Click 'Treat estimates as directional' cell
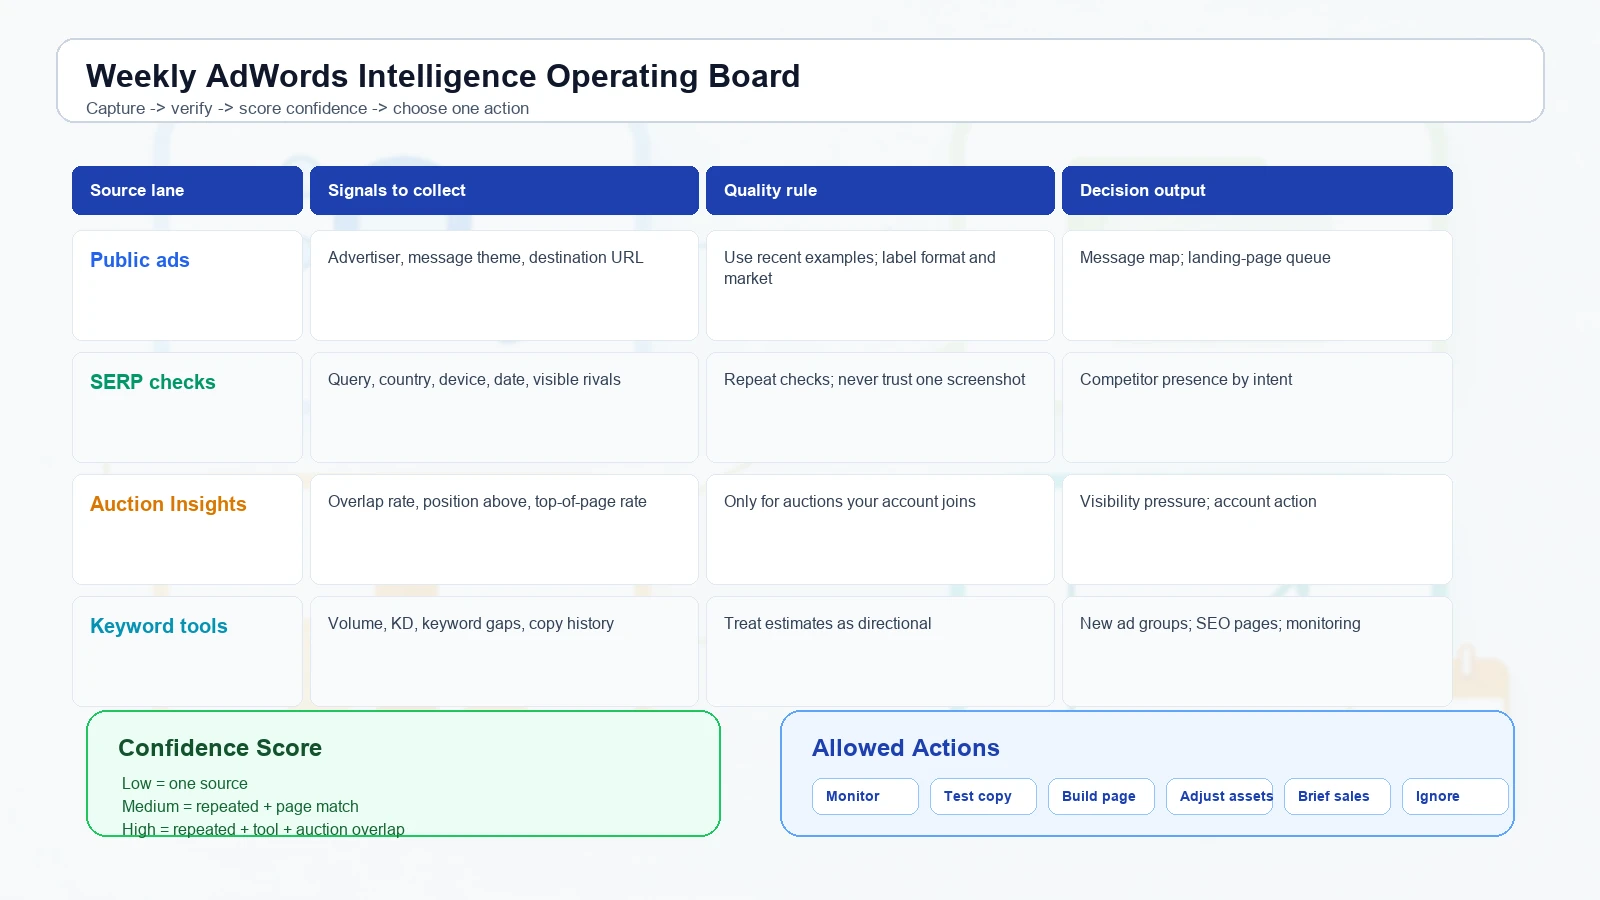 pyautogui.click(x=880, y=651)
